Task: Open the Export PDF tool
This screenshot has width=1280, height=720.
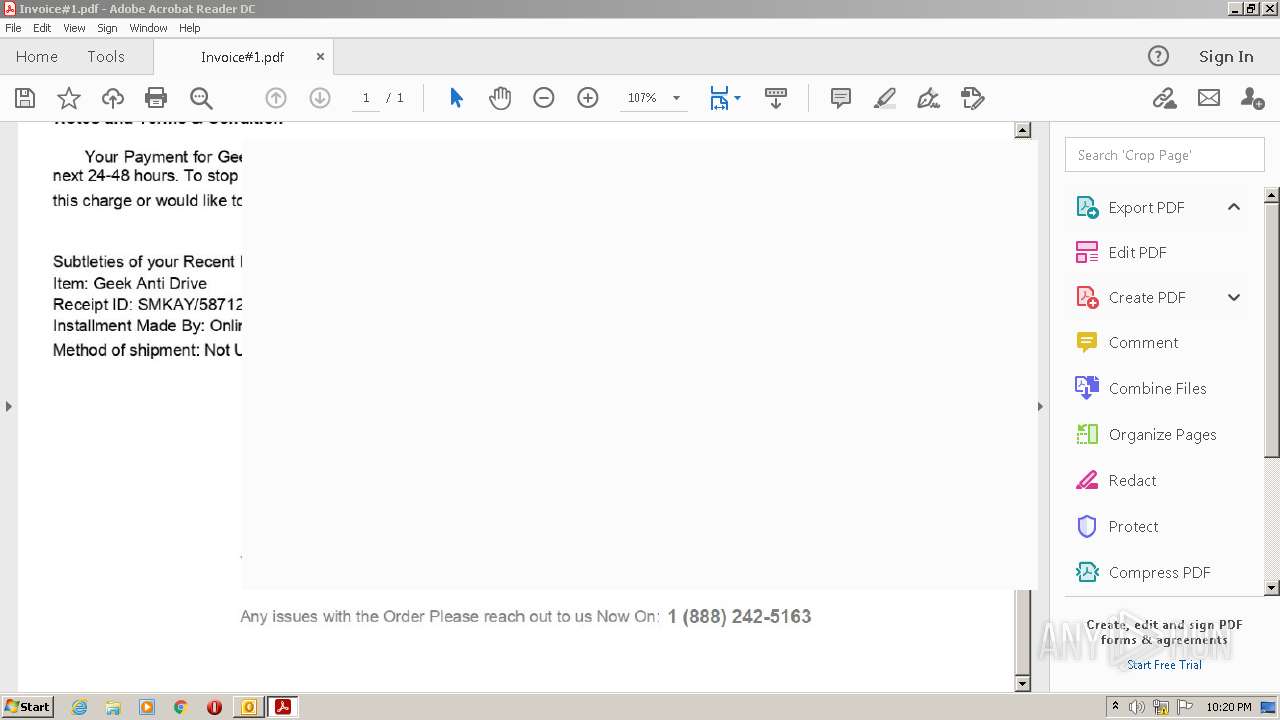Action: tap(1146, 207)
